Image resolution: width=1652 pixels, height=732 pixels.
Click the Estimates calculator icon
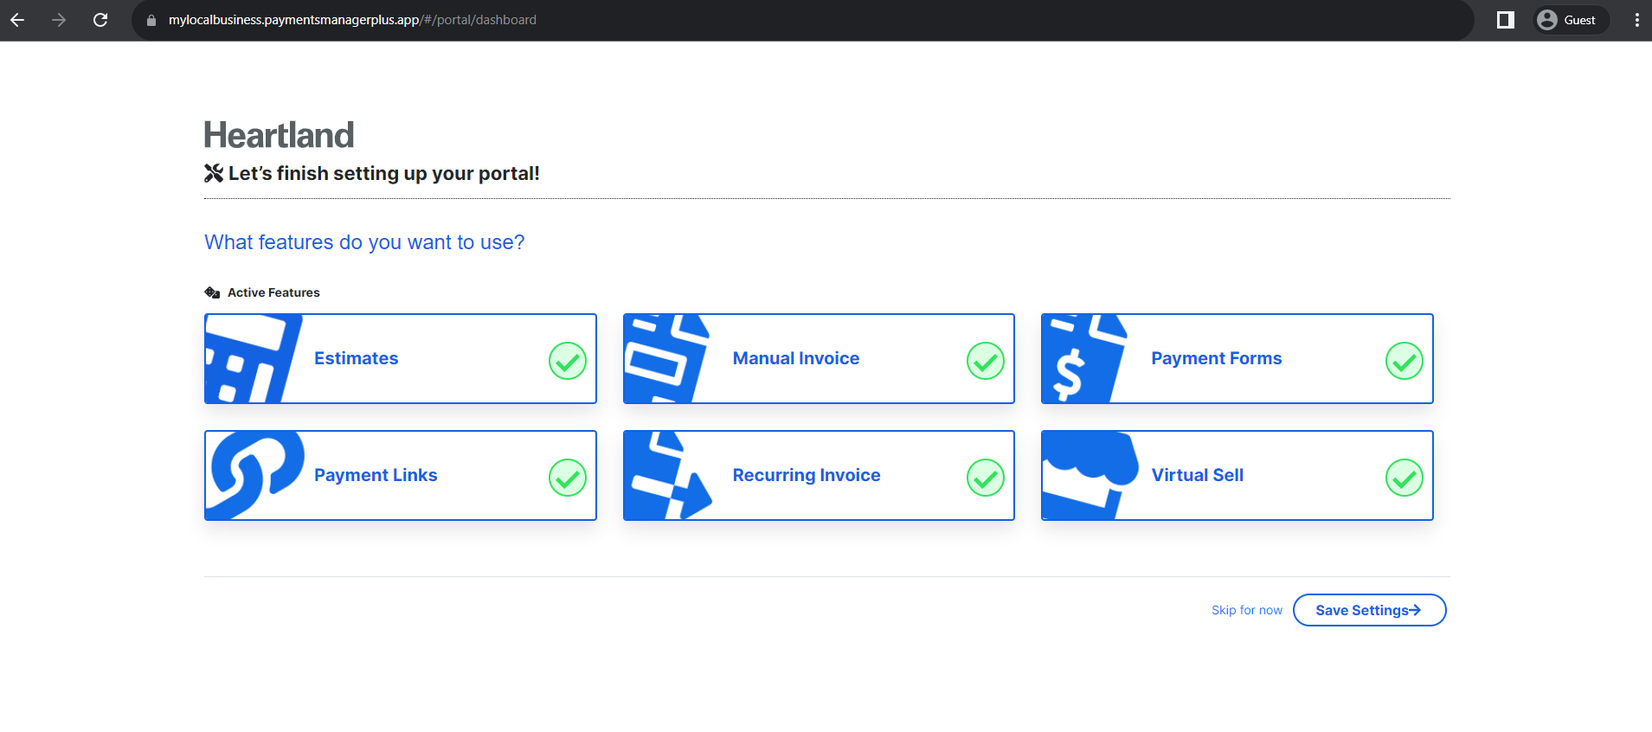click(x=254, y=359)
